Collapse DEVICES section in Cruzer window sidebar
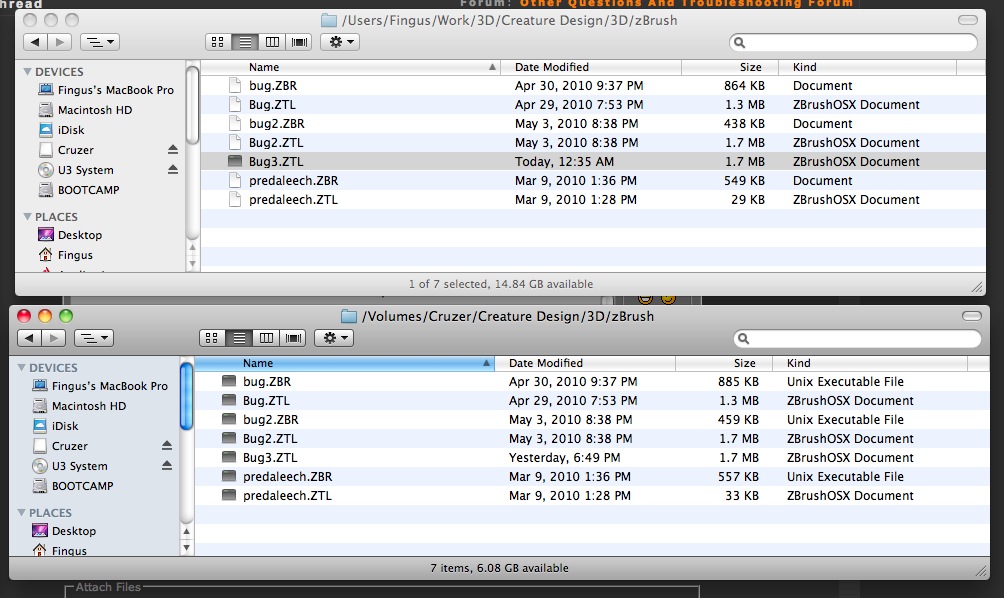The width and height of the screenshot is (1004, 598). tap(22, 368)
